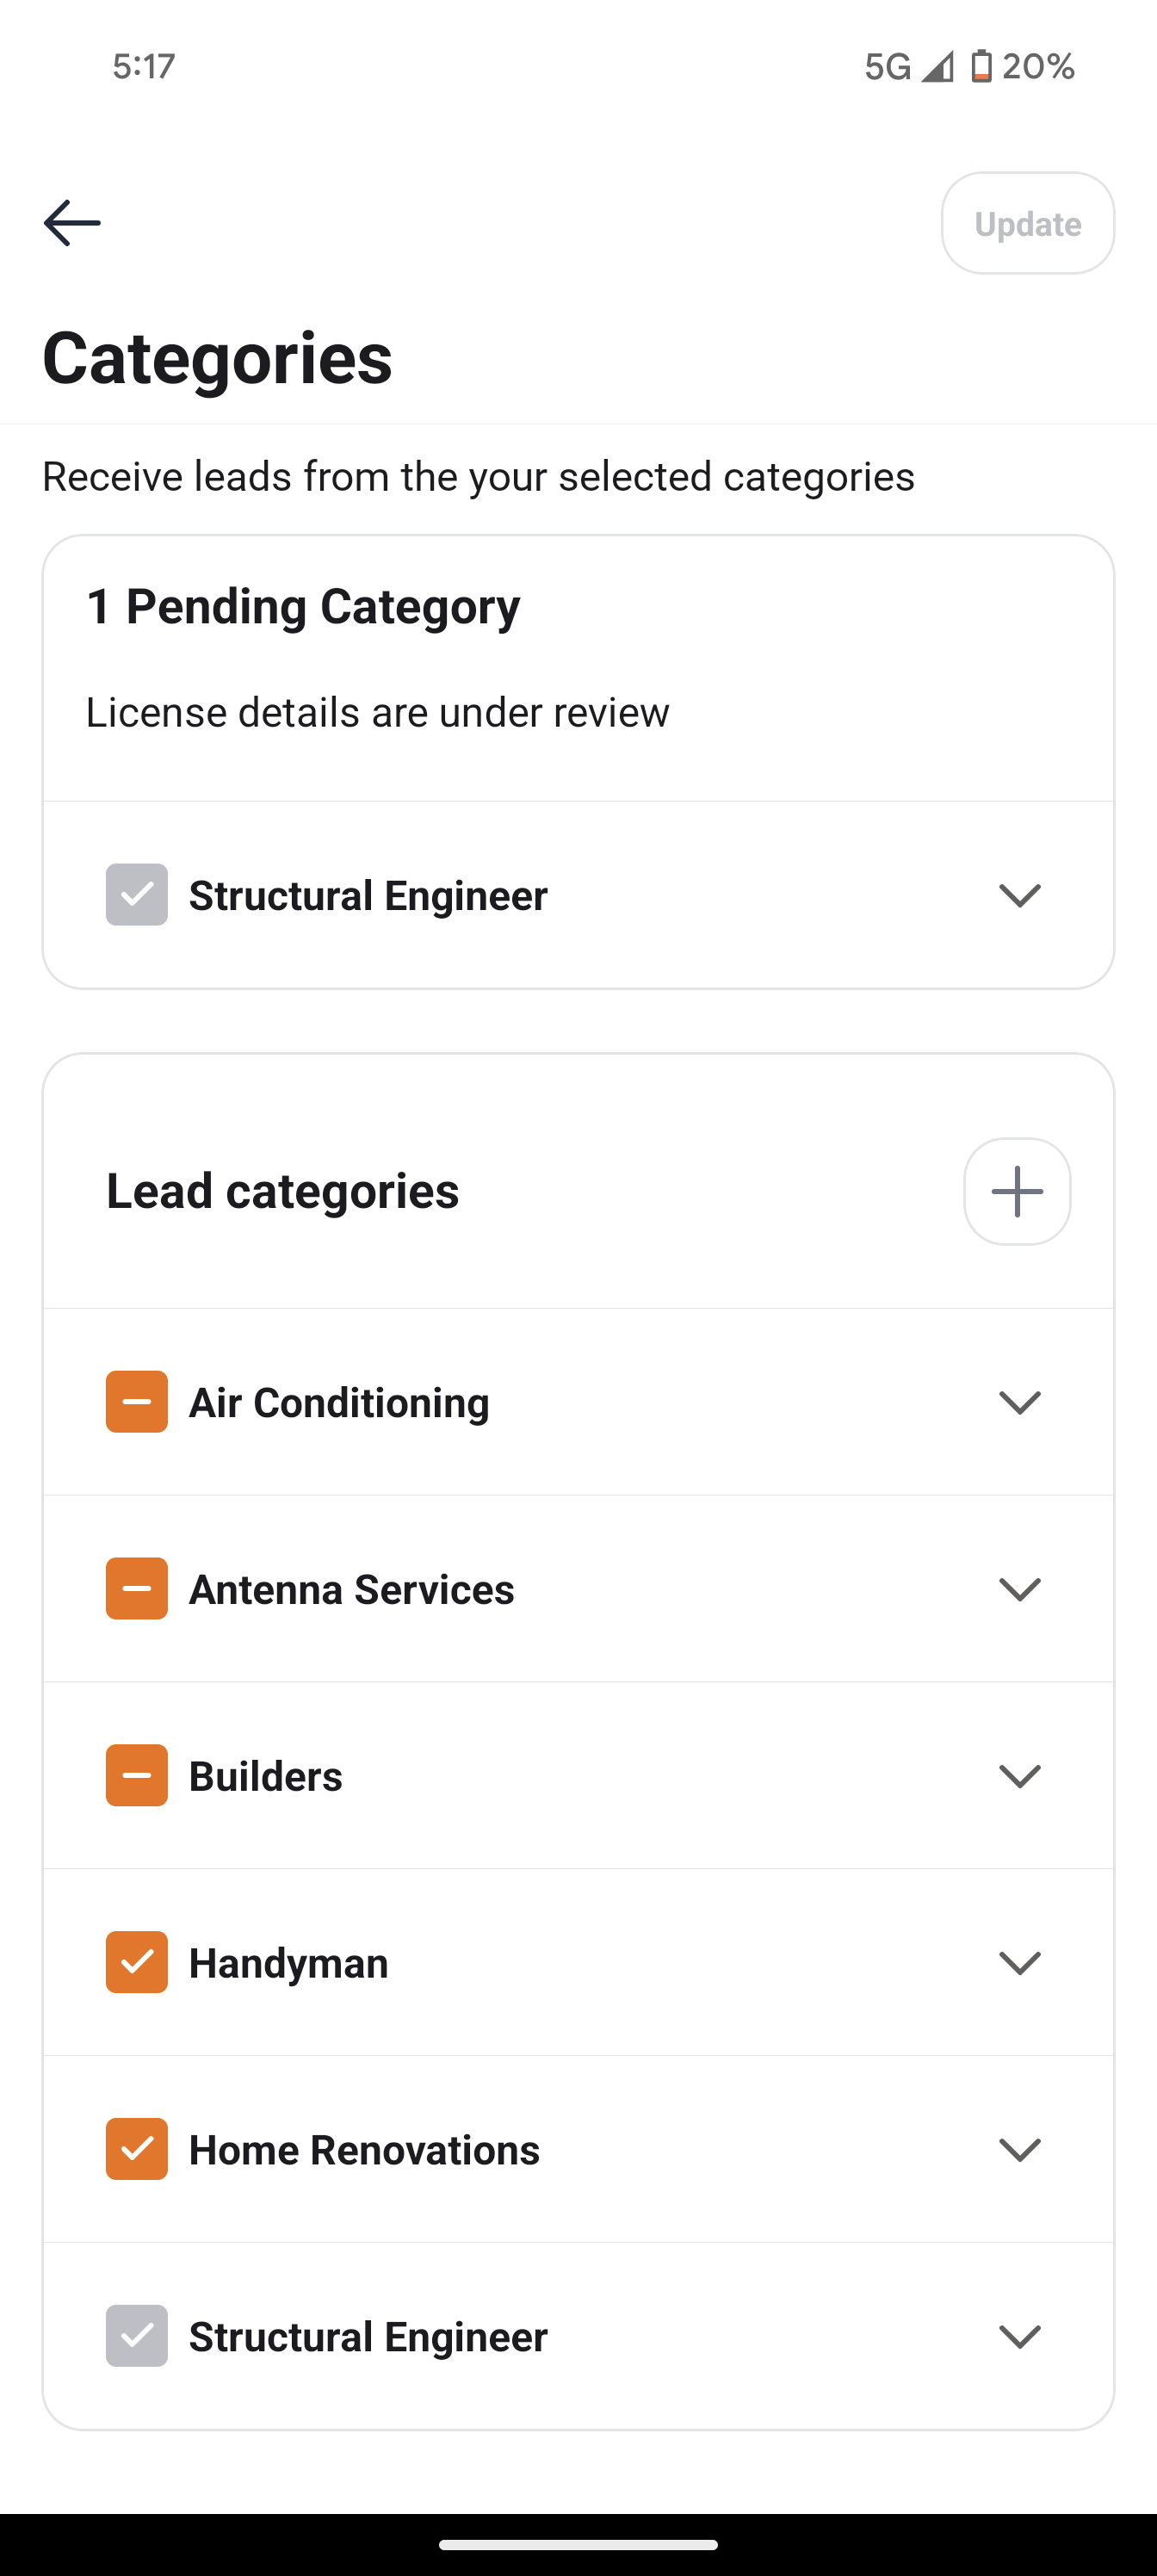1157x2576 pixels.
Task: Uncheck the Home Renovations category
Action: pyautogui.click(x=137, y=2149)
